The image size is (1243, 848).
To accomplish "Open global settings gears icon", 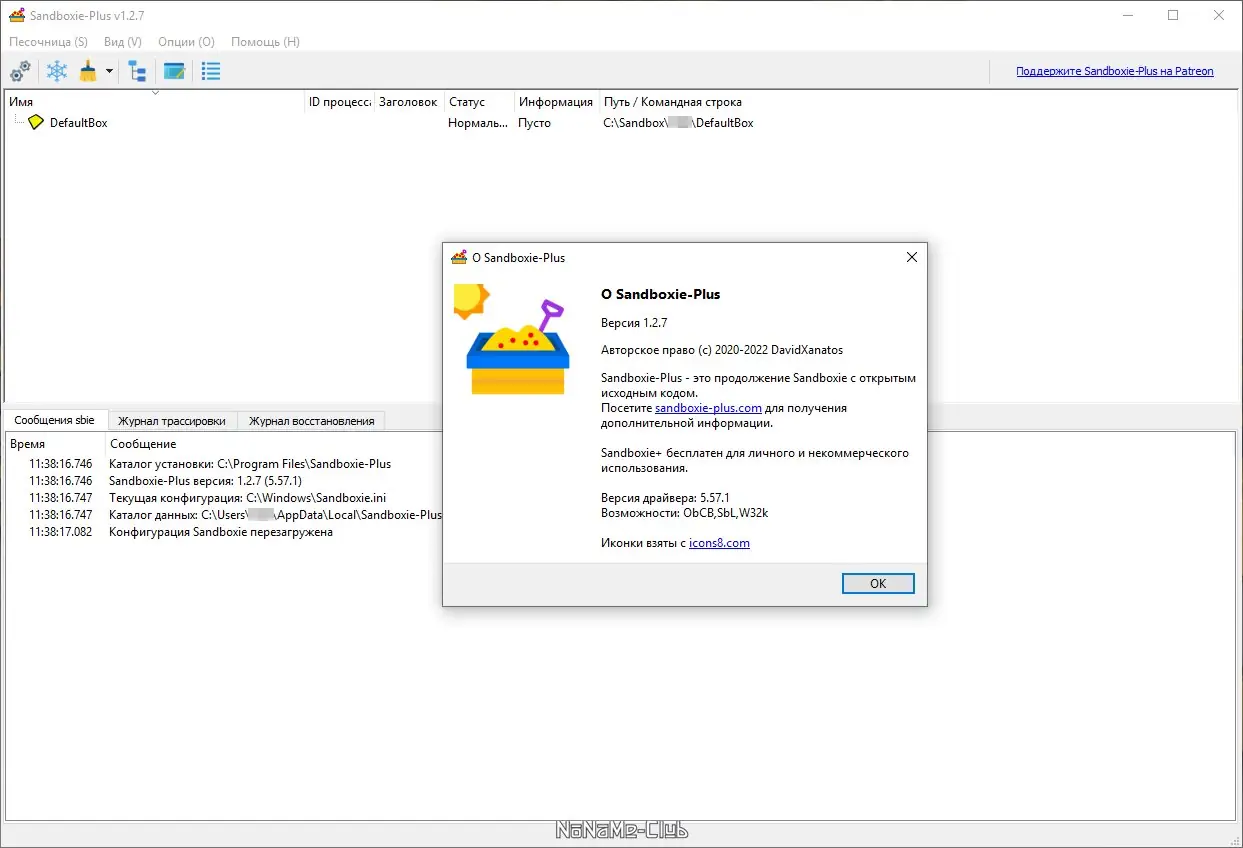I will (x=20, y=71).
